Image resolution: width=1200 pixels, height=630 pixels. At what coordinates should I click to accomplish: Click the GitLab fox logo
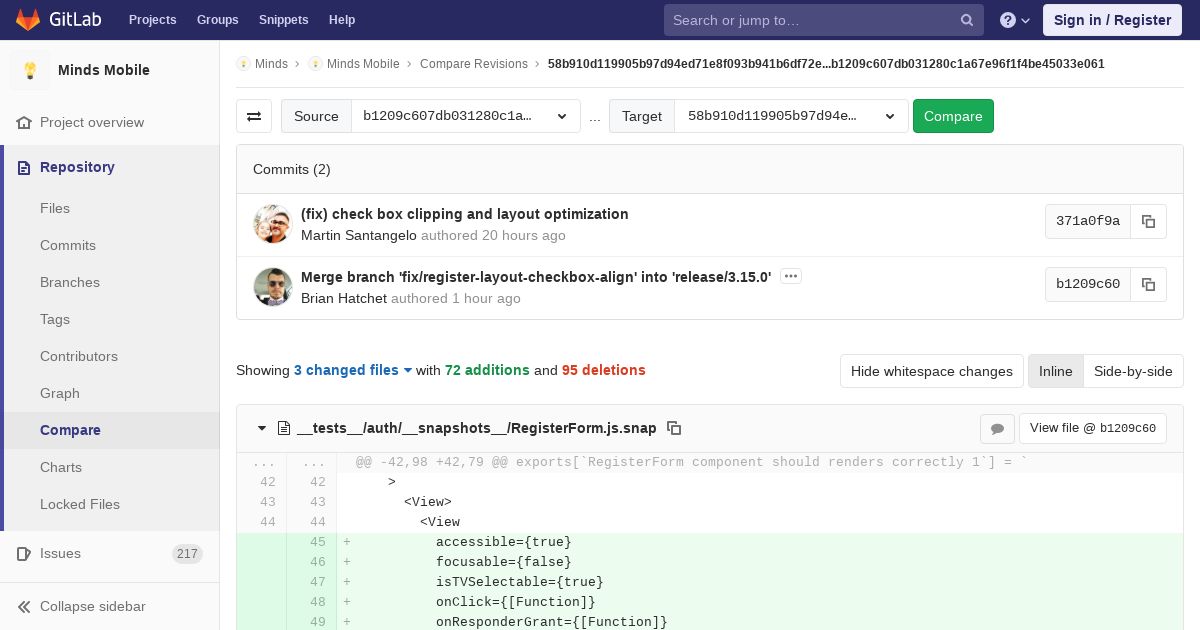tap(28, 20)
